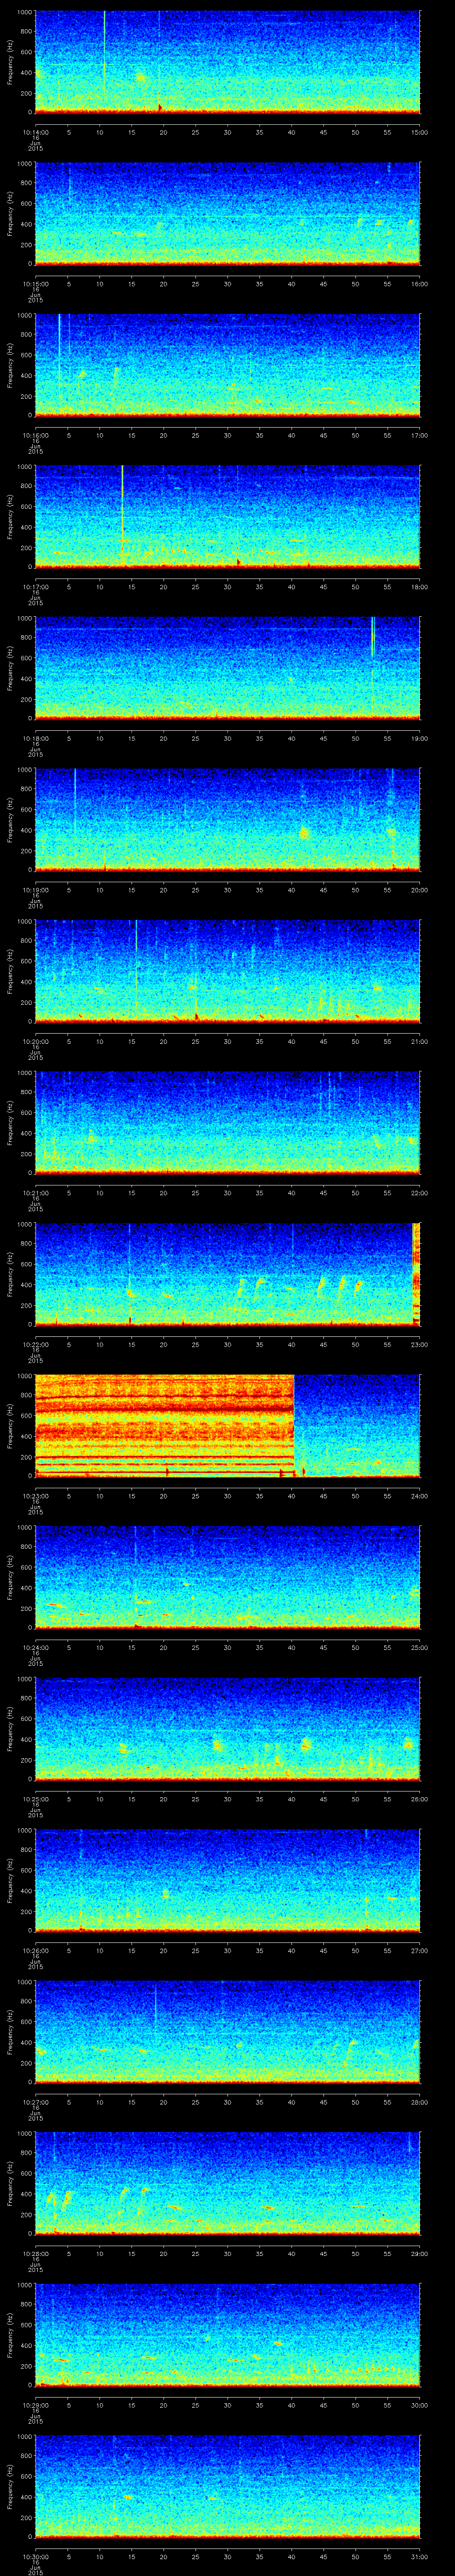This screenshot has height=2576, width=455.
Task: Click the 31:00 end time label
Action: point(420,2556)
